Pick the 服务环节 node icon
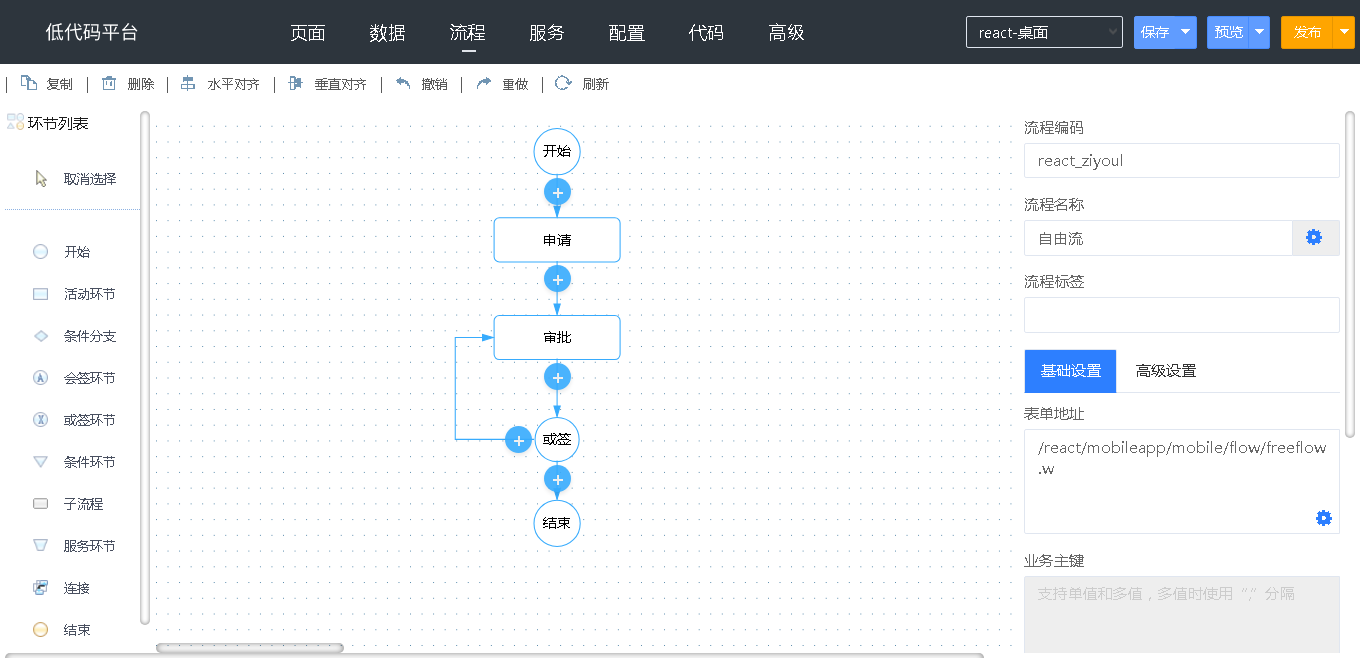Image resolution: width=1360 pixels, height=658 pixels. tap(41, 546)
